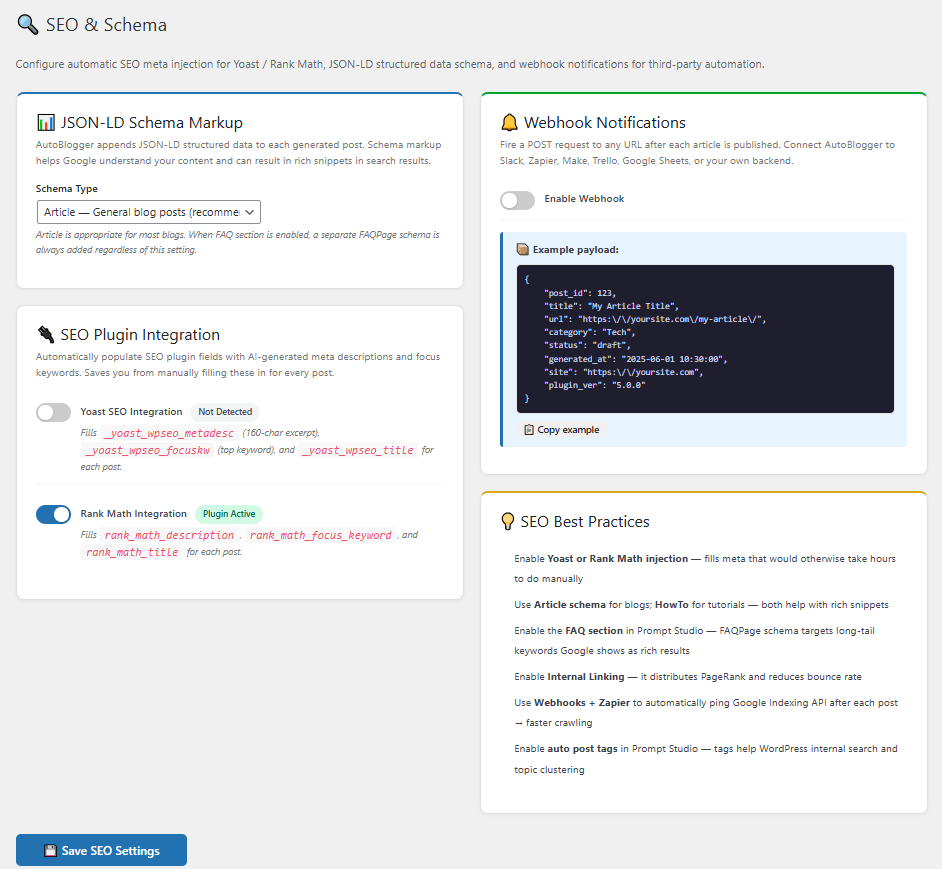
Task: Click the SEO Plugin Integration heading
Action: click(x=140, y=335)
